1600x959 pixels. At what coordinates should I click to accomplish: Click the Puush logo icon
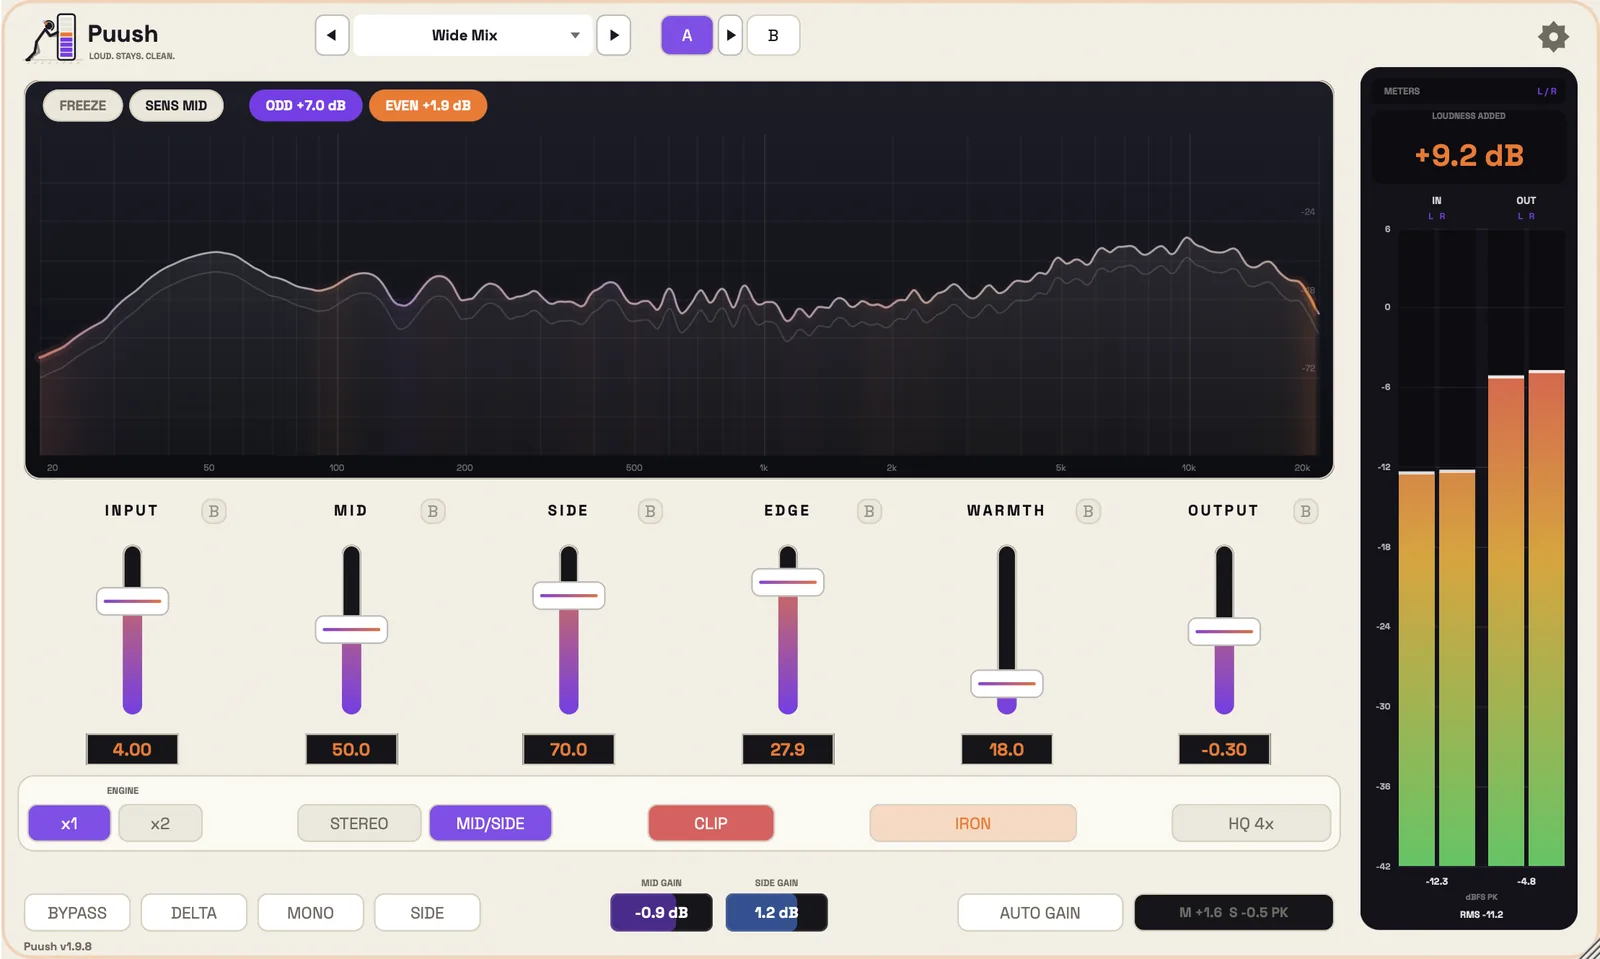(51, 38)
